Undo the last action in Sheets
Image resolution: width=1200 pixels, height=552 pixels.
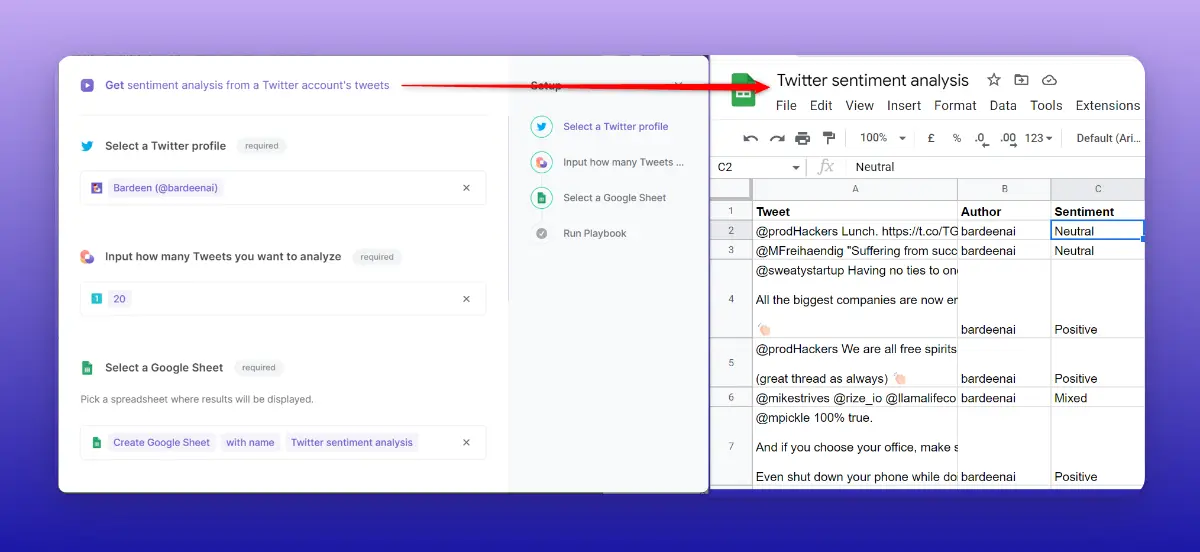click(751, 138)
